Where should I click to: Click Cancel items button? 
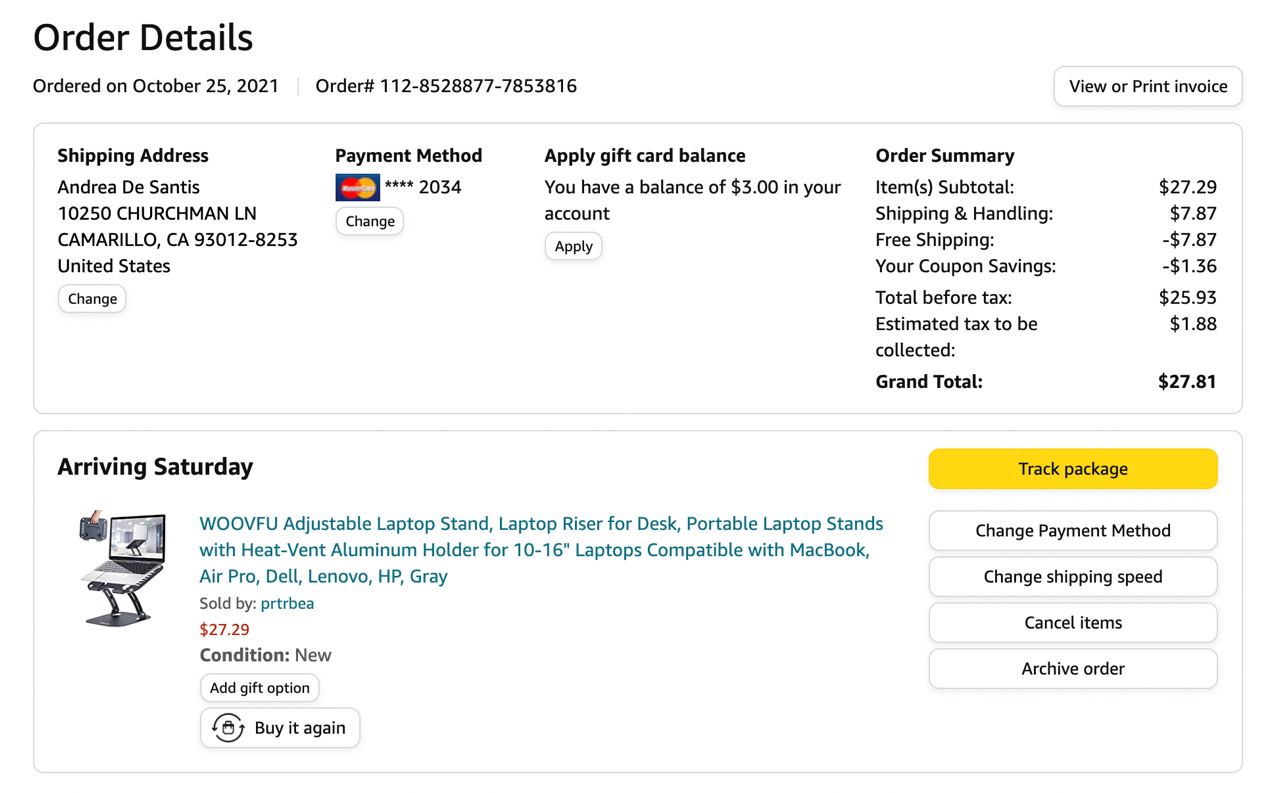[x=1072, y=623]
